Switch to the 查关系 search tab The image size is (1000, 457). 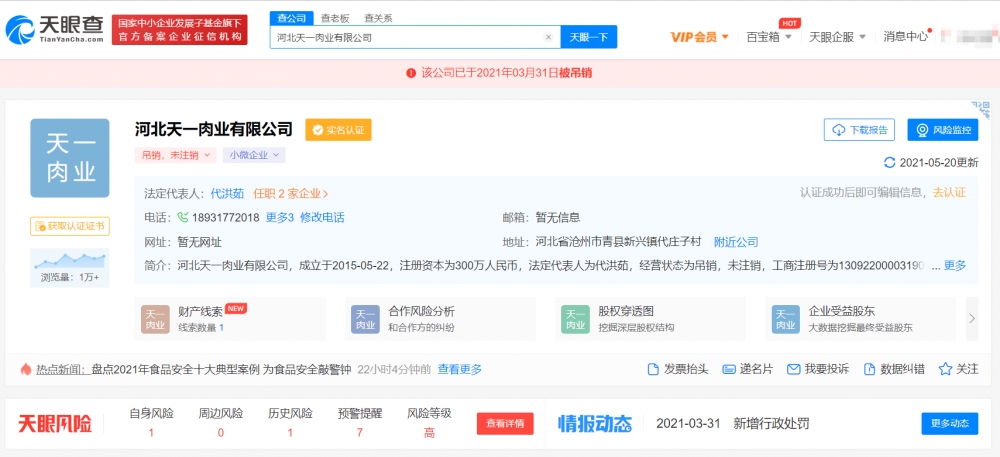378,18
